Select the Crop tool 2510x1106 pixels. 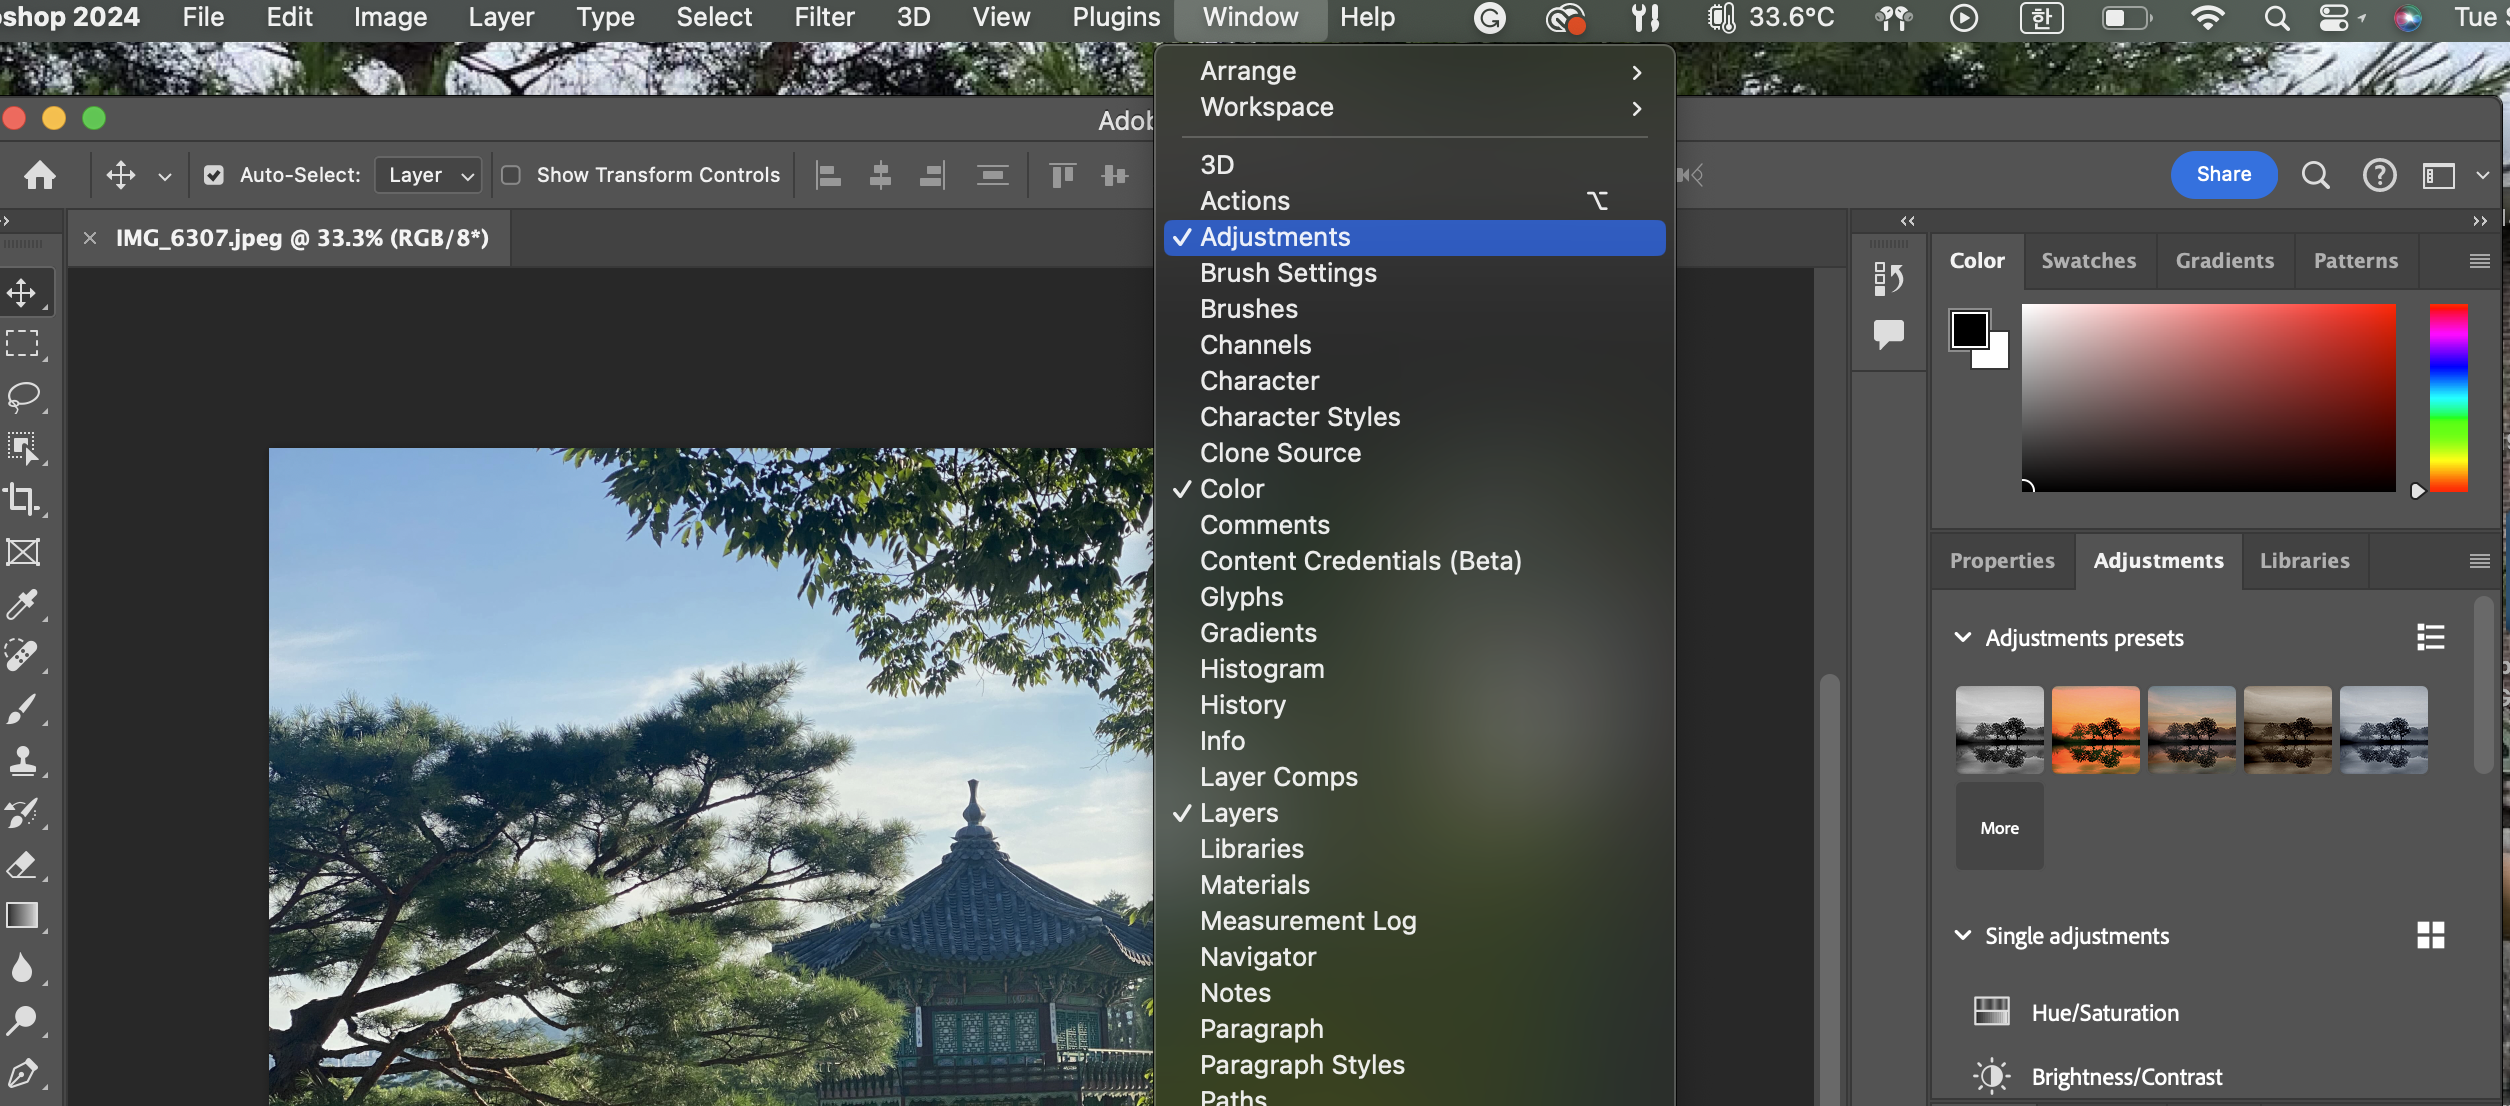tap(23, 499)
